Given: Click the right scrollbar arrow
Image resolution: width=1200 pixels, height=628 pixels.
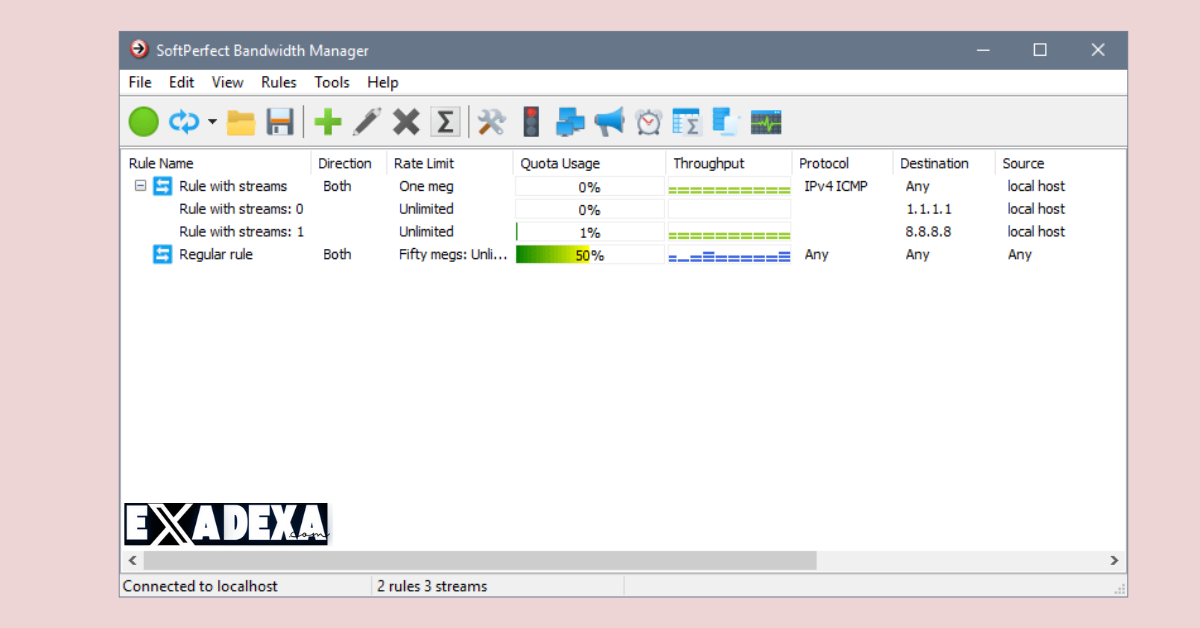Looking at the screenshot, I should pos(1114,561).
